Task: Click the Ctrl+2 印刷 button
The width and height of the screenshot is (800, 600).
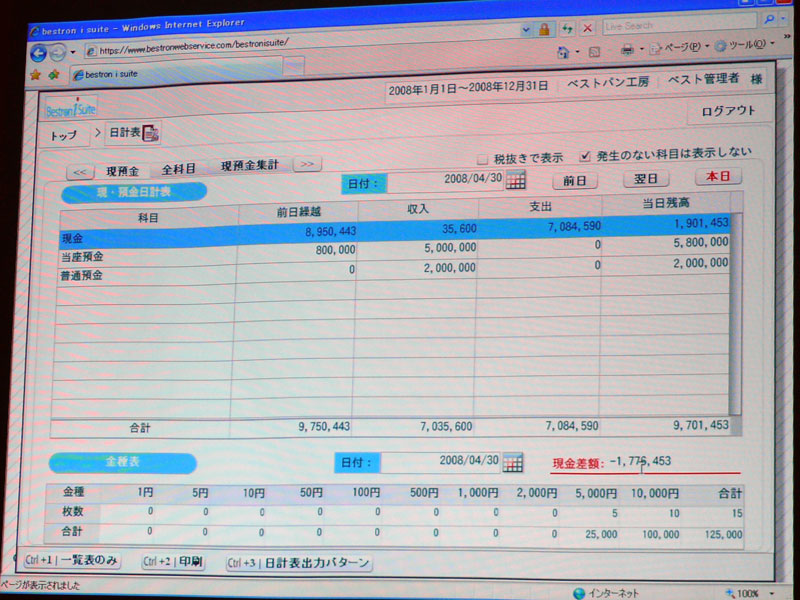Action: 173,562
